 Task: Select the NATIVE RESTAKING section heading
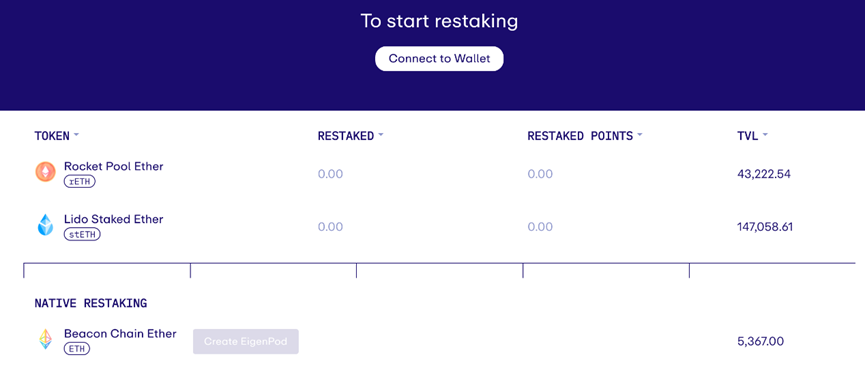90,303
